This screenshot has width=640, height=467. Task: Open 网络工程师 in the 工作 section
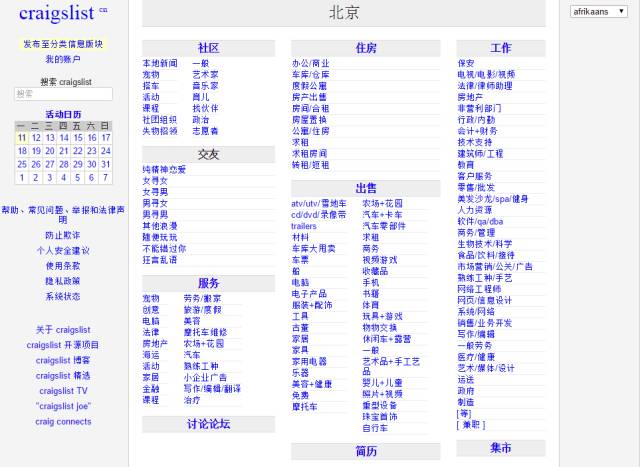479,289
